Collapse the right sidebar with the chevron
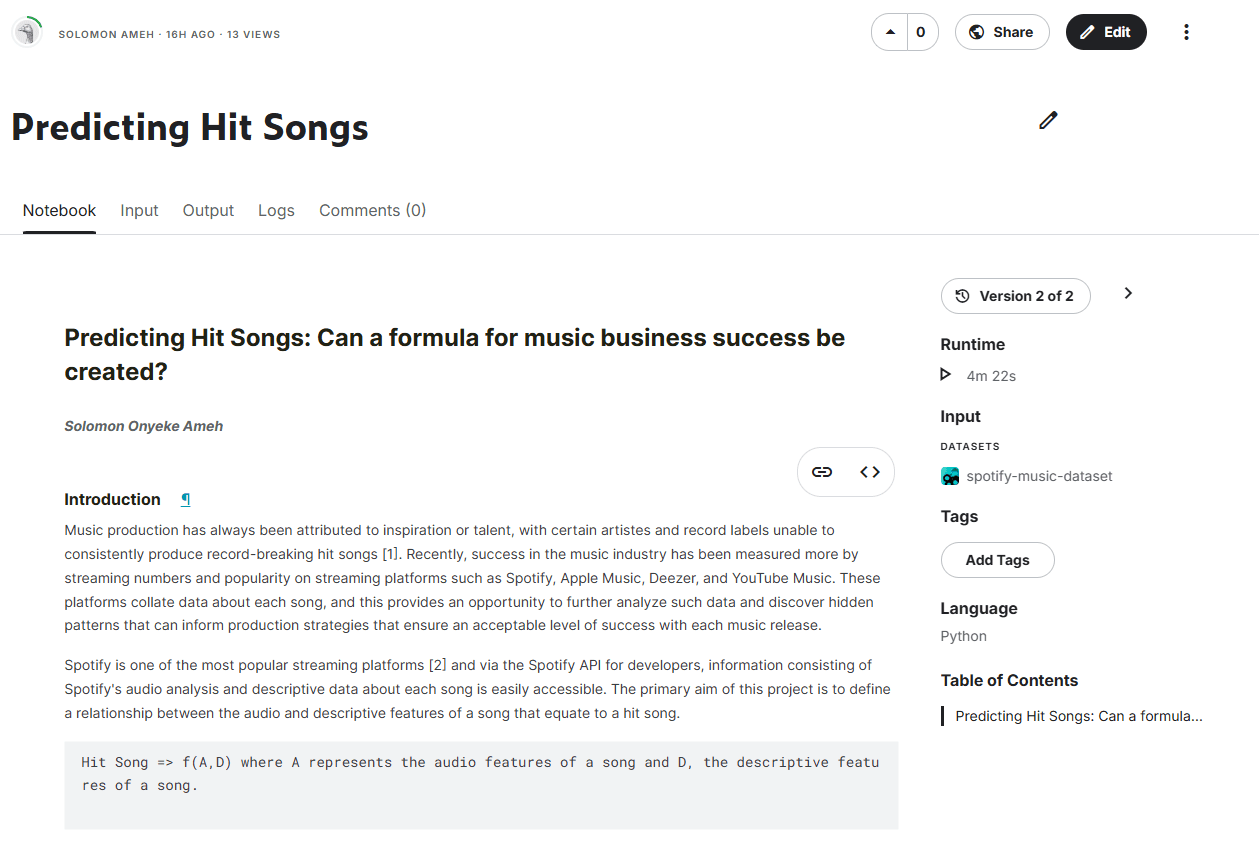The height and width of the screenshot is (844, 1259). coord(1128,294)
